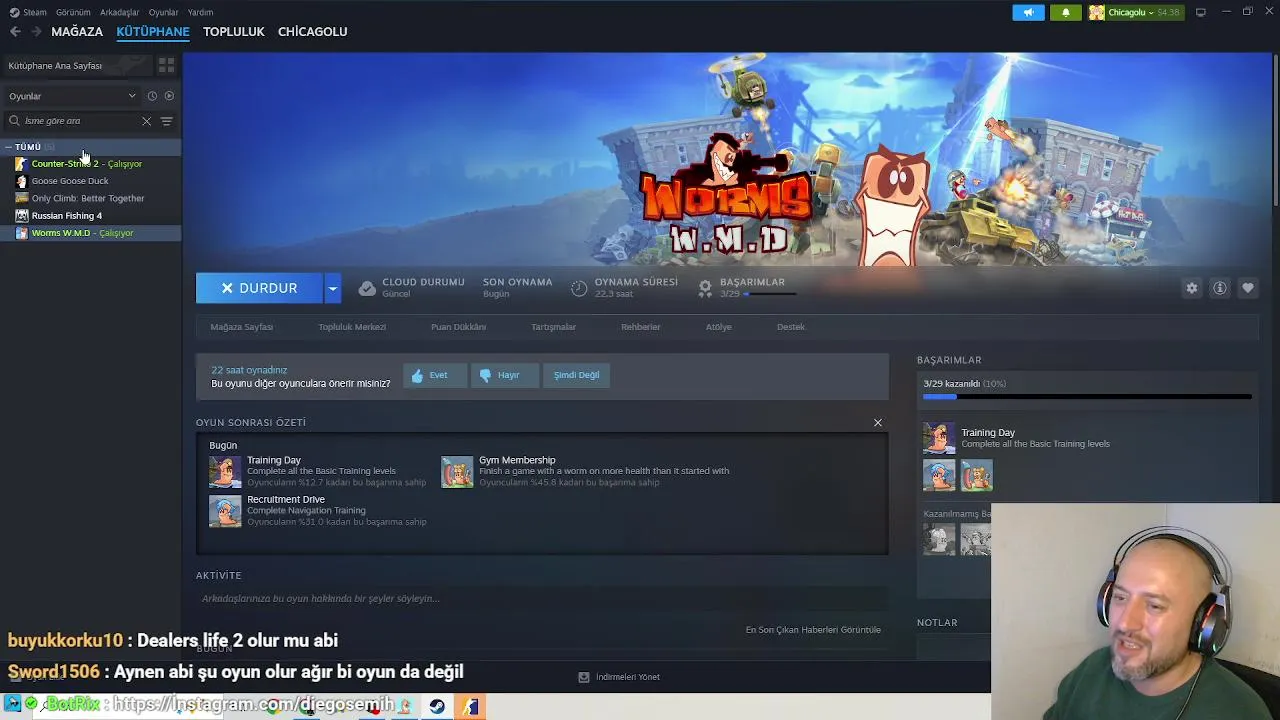Go to the MAĞAZA tab
This screenshot has height=720, width=1280.
pyautogui.click(x=77, y=32)
